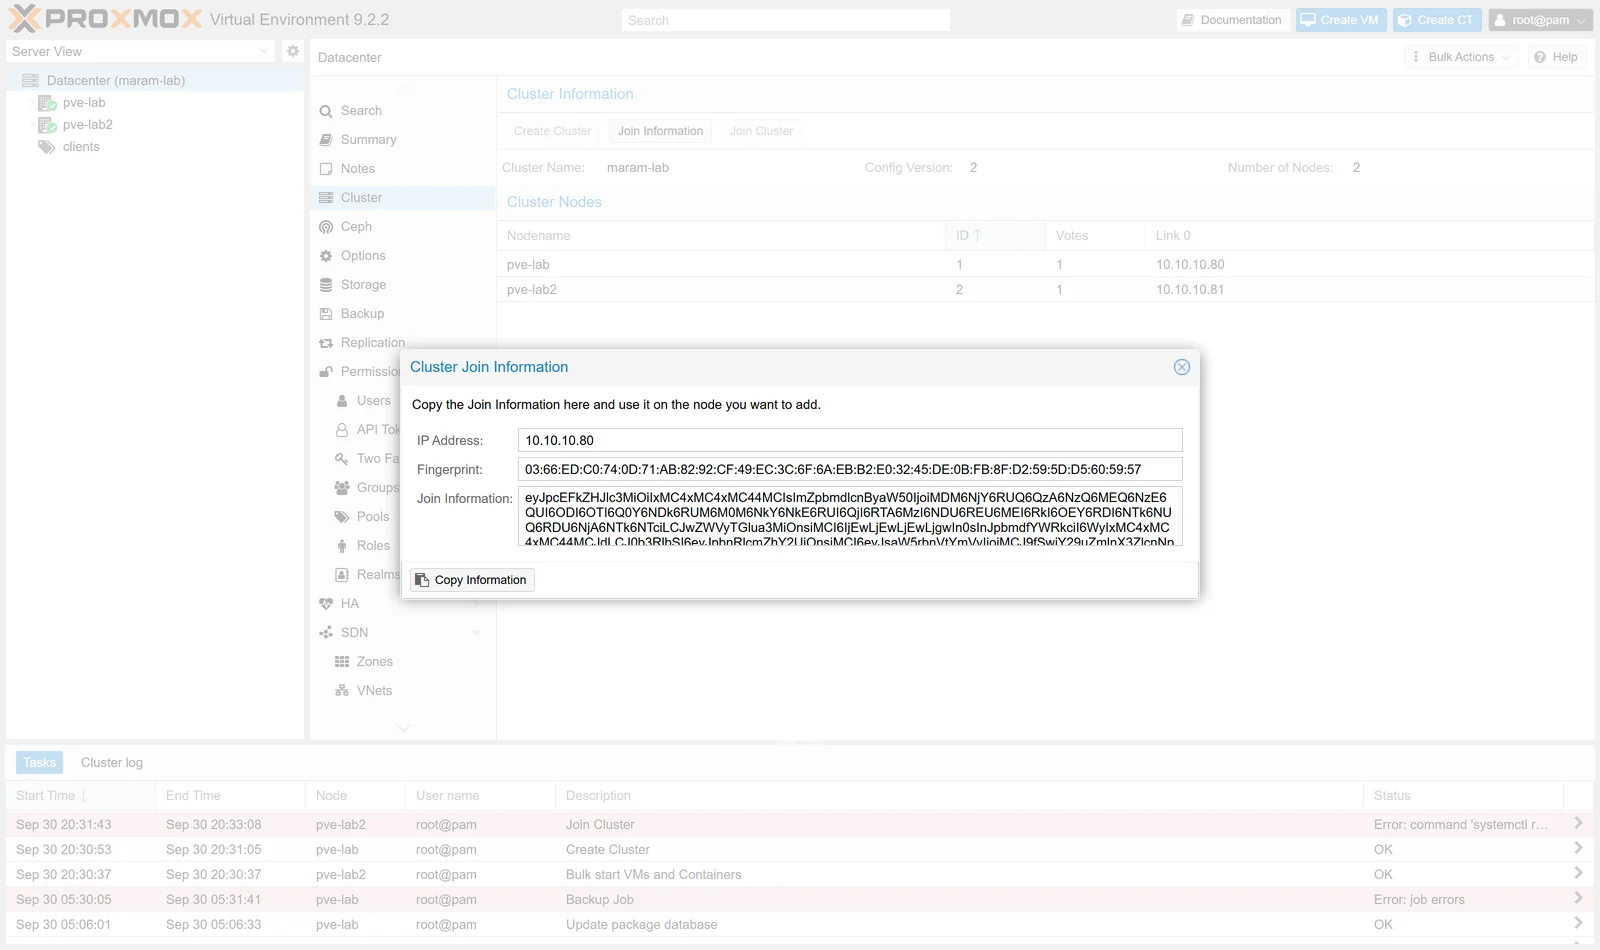Viewport: 1600px width, 950px height.
Task: Expand the Bulk start VMs task arrow
Action: coord(1578,873)
